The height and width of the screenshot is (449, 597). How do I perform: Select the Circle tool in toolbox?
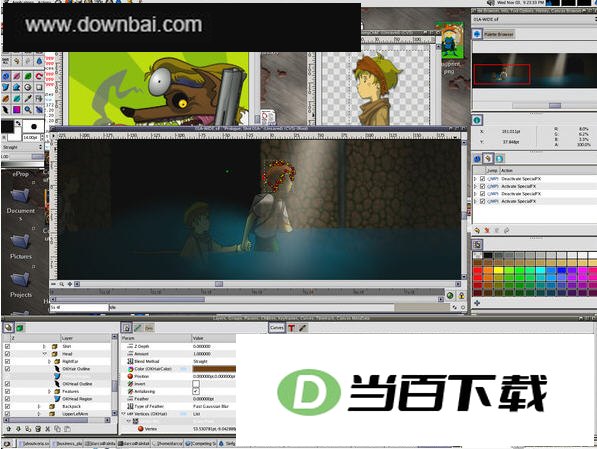(x=28, y=87)
